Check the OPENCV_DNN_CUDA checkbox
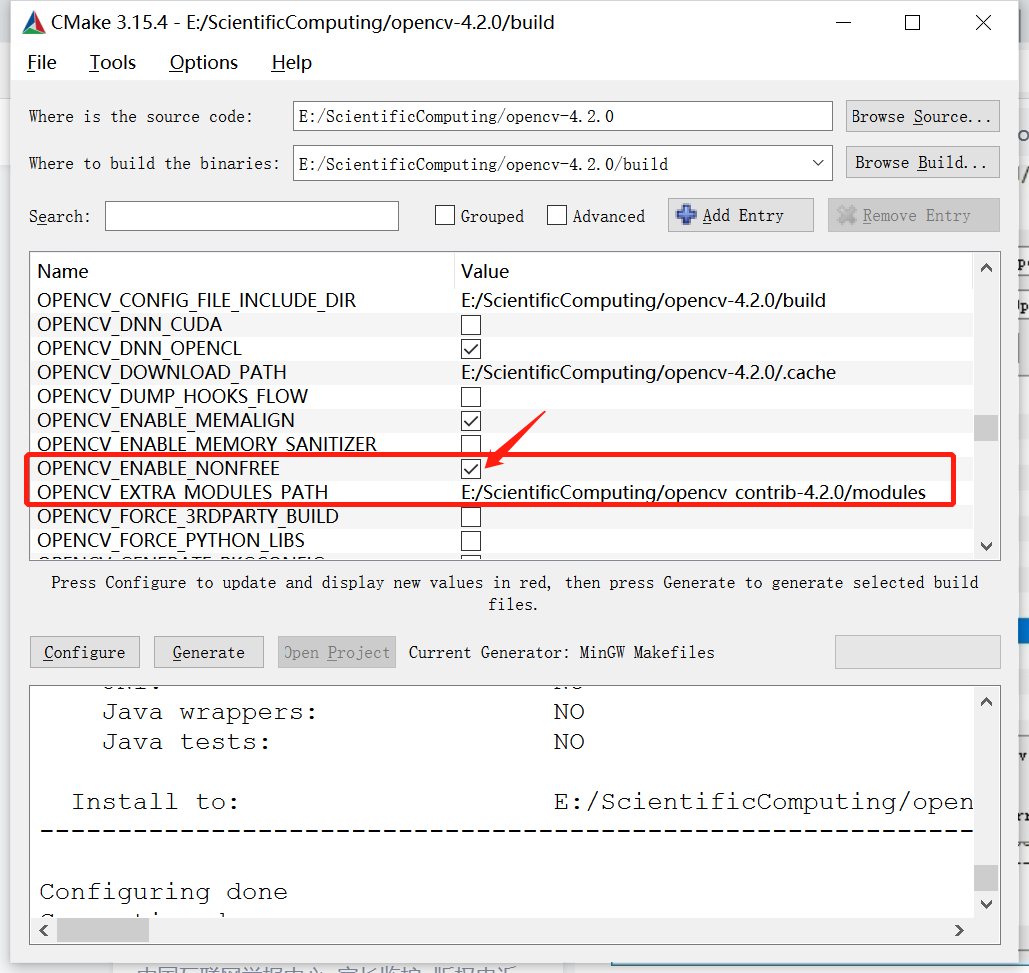 pos(471,325)
